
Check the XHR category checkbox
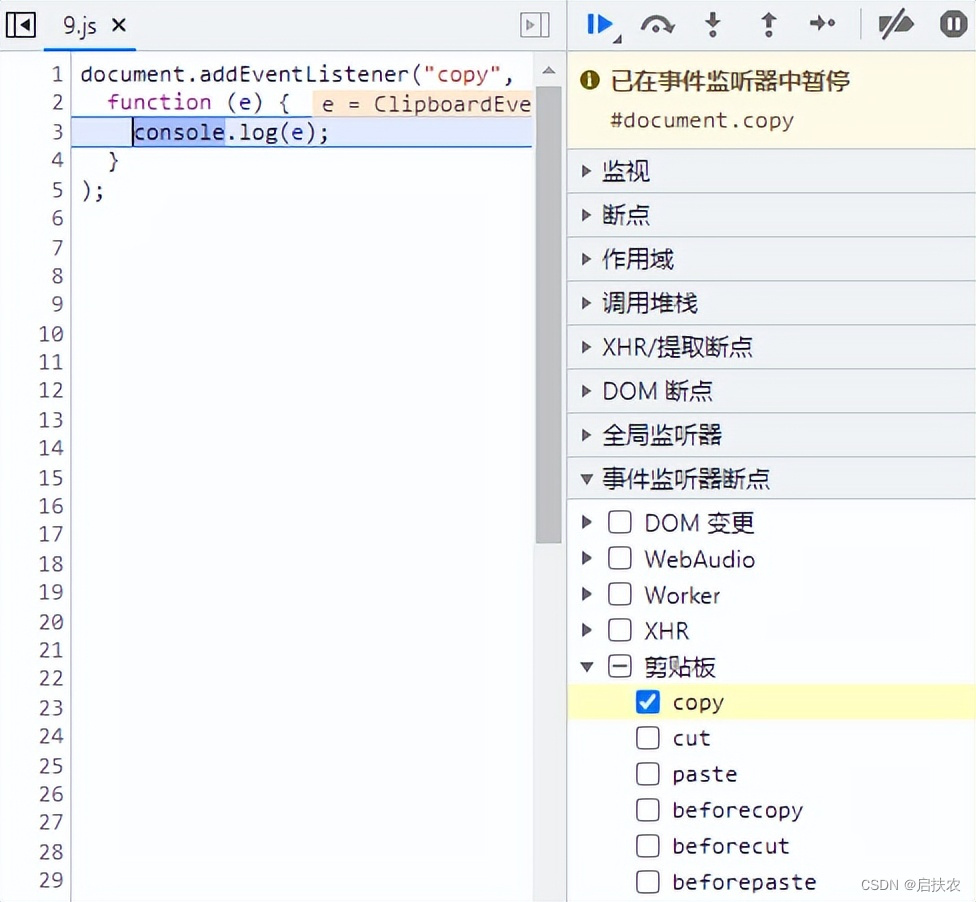tap(620, 630)
